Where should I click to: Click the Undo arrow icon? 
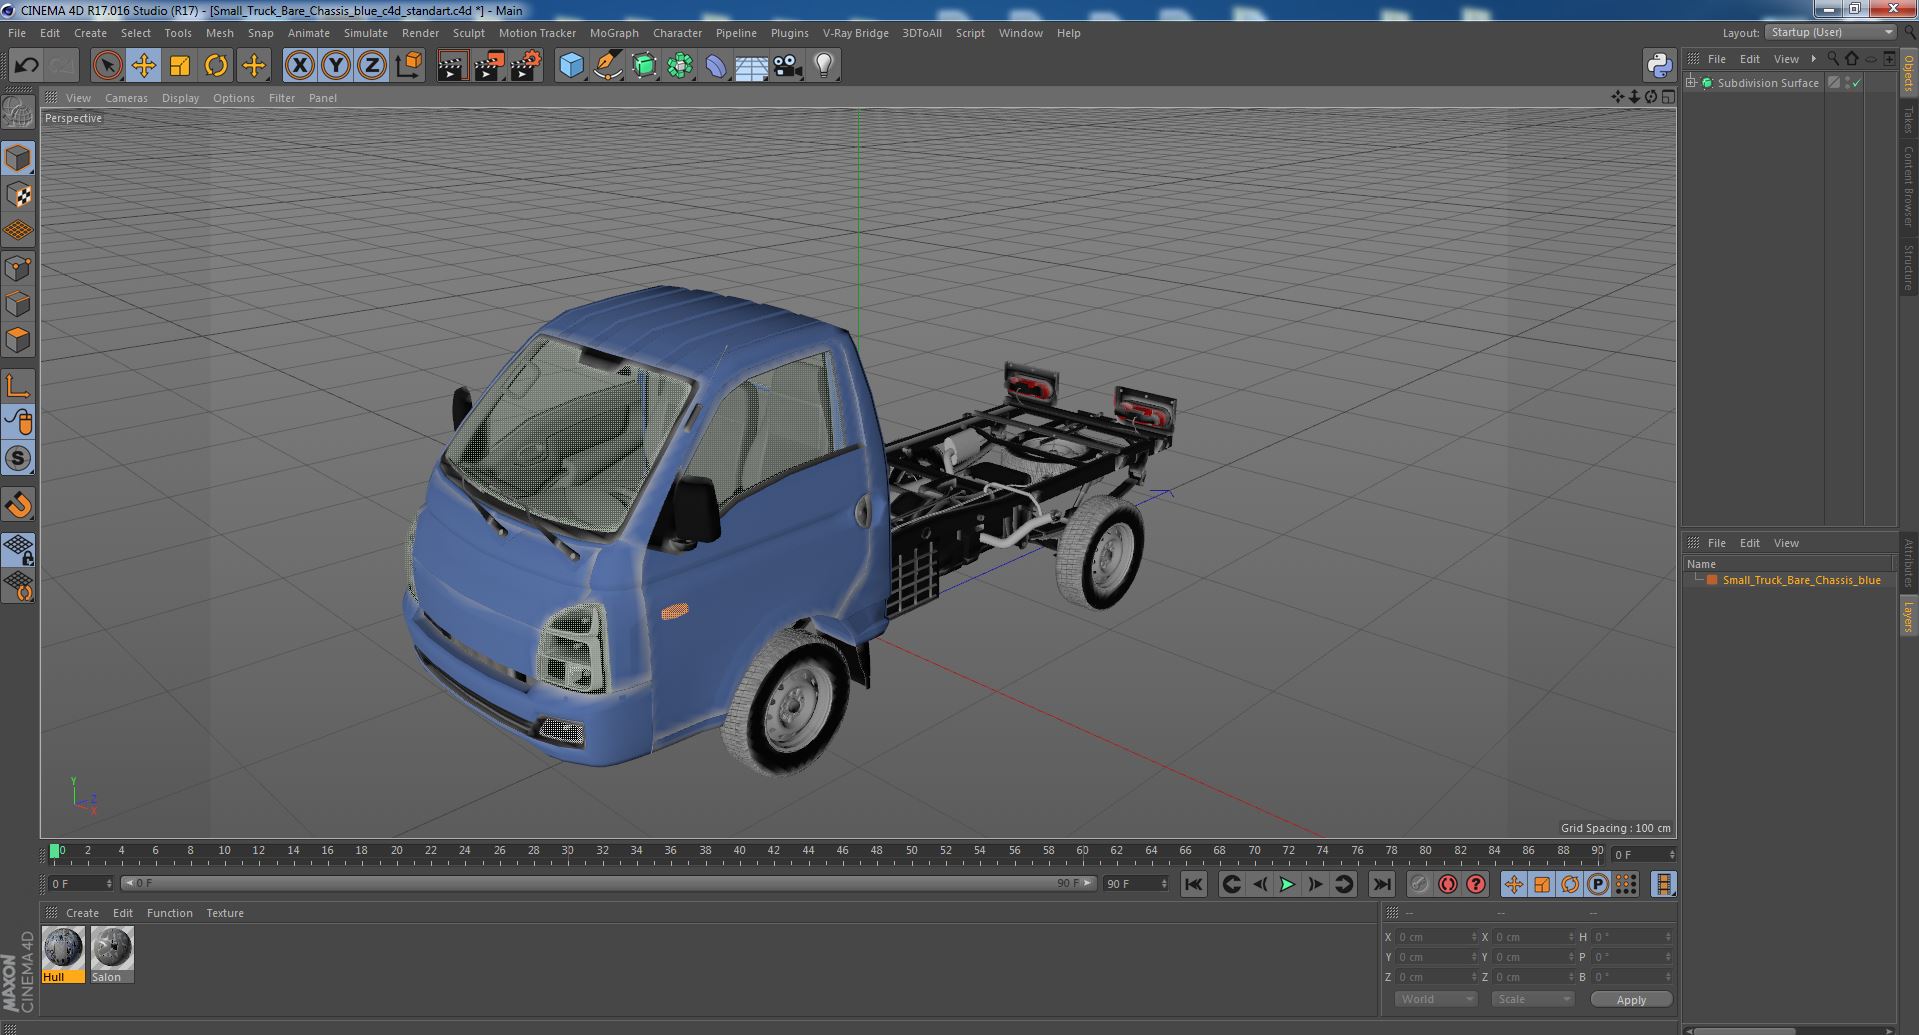tap(26, 66)
